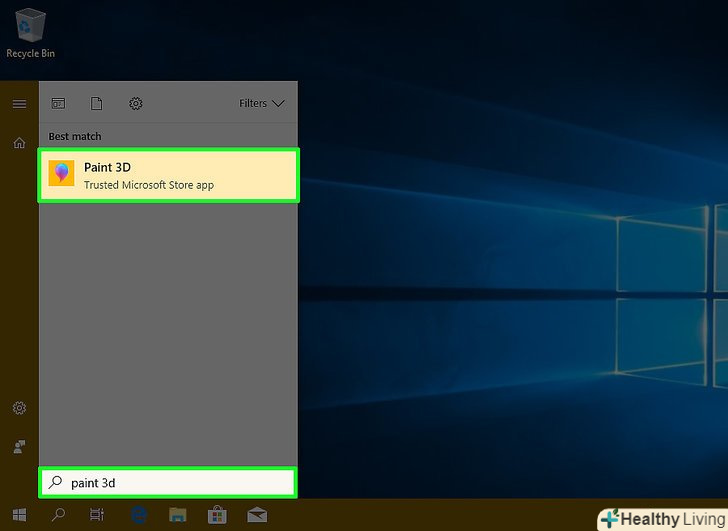The height and width of the screenshot is (531, 728).
Task: Filter search results by Documents icon
Action: (x=97, y=103)
